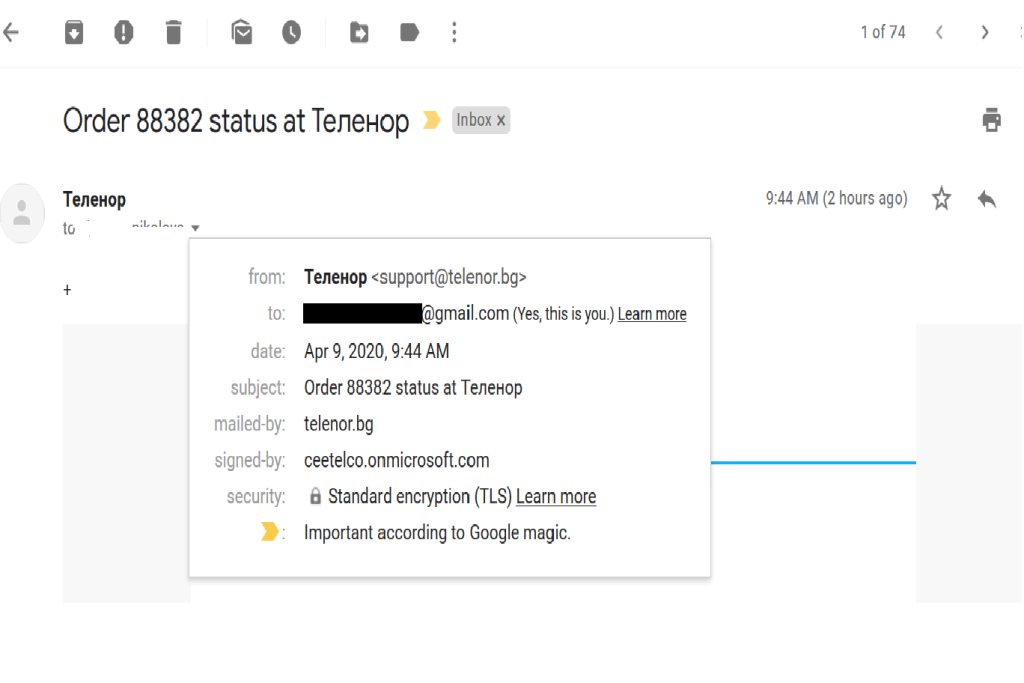The width and height of the screenshot is (1024, 683).
Task: Remove the Inbox label
Action: point(501,121)
